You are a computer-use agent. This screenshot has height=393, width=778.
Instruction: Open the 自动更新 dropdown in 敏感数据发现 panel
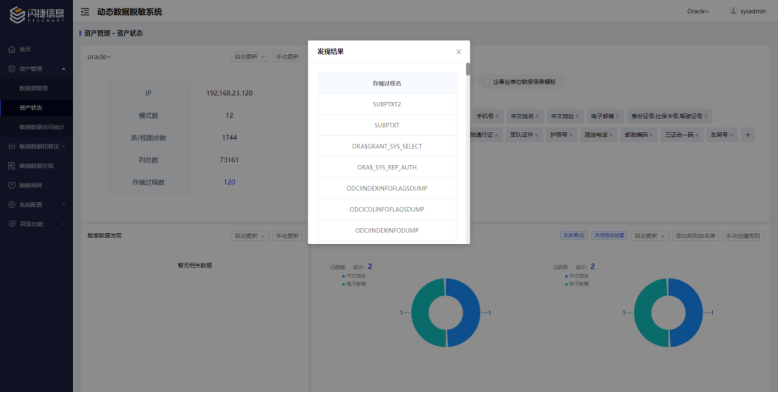[x=250, y=236]
